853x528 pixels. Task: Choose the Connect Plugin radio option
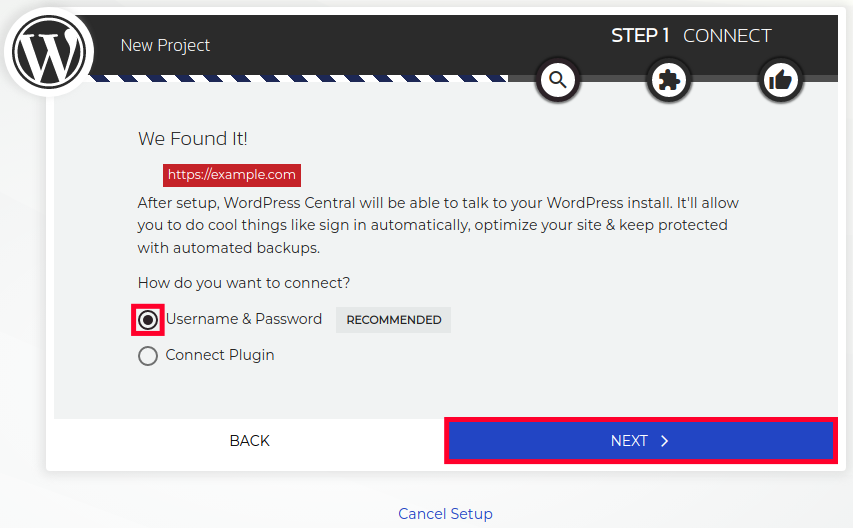tap(148, 356)
